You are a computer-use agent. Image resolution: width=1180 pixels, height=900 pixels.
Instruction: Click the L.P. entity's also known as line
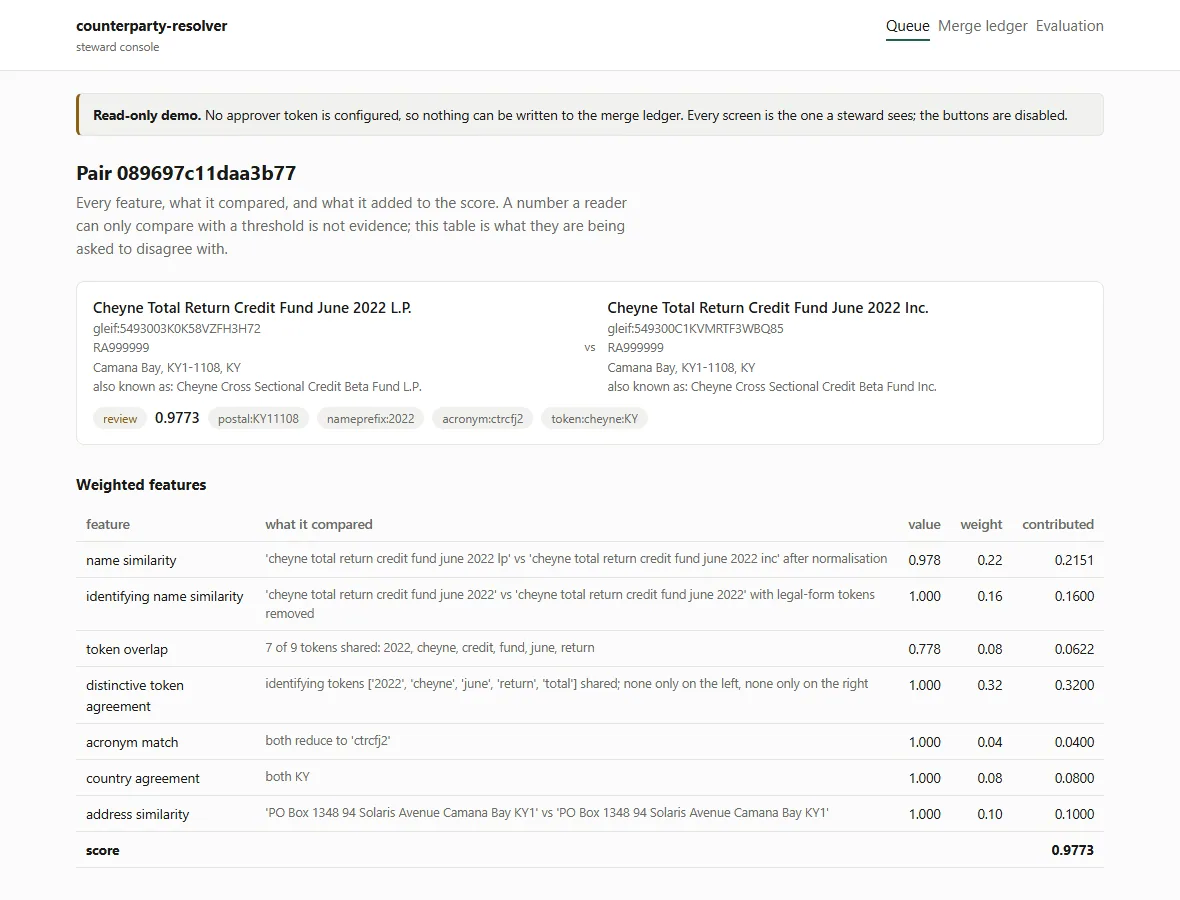click(257, 387)
